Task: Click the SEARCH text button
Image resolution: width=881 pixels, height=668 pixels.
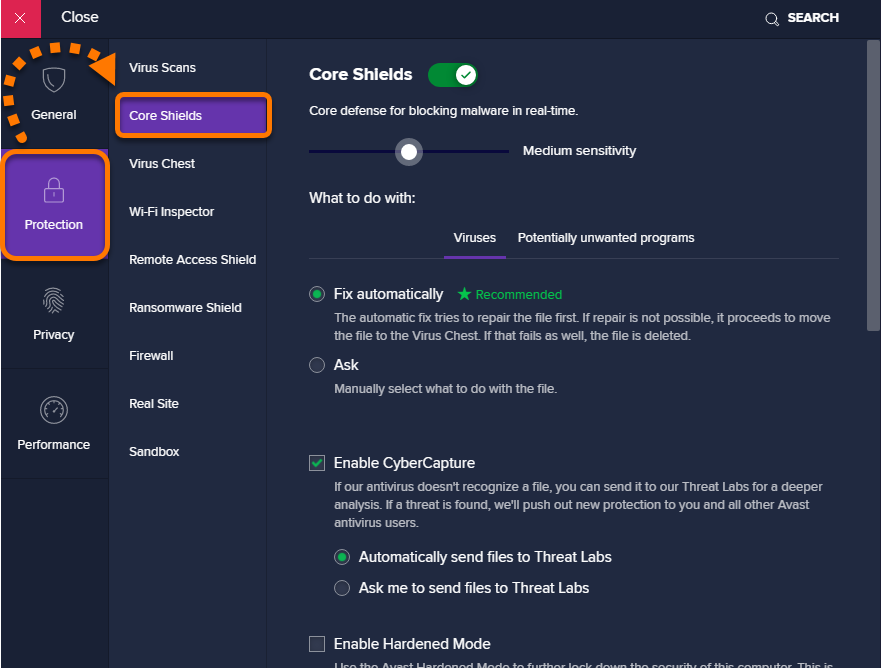Action: coord(813,18)
